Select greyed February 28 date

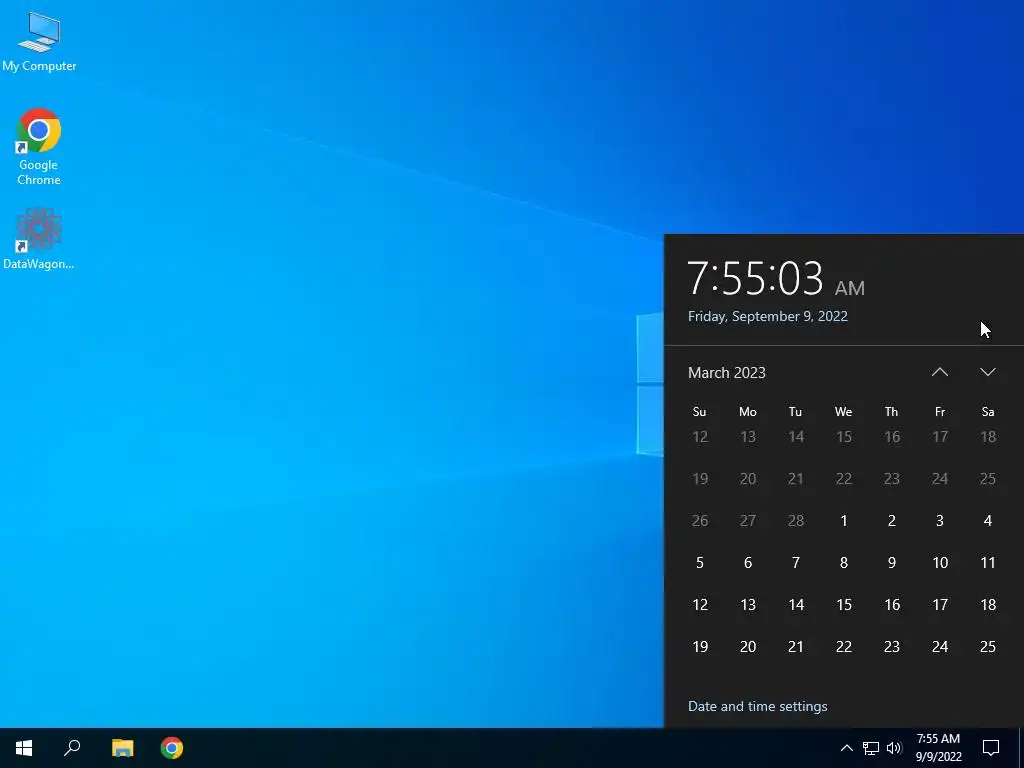[795, 520]
